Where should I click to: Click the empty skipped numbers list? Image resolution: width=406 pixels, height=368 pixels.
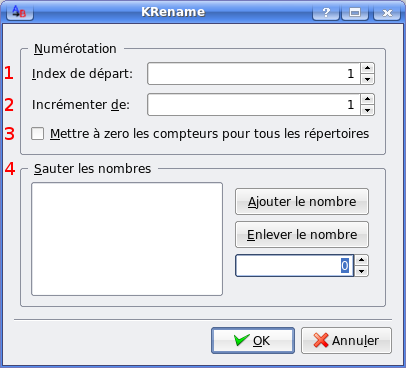tap(127, 239)
